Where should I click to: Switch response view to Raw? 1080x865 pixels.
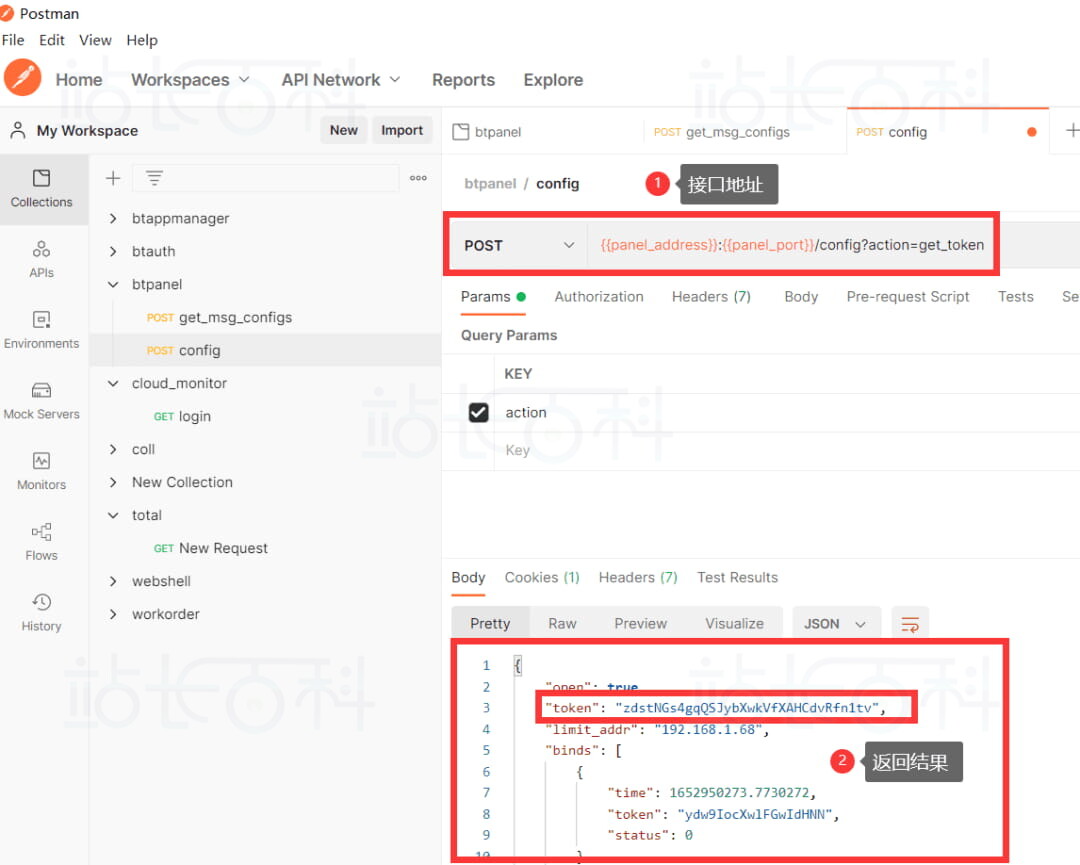pyautogui.click(x=562, y=624)
